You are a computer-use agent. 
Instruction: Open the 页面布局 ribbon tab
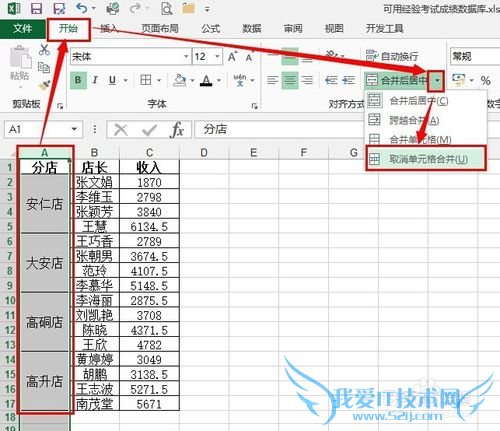click(160, 29)
